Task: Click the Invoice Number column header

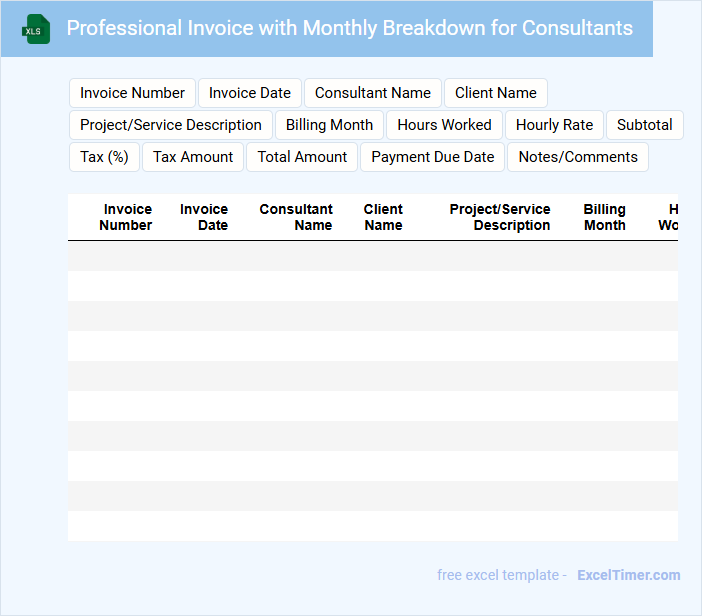Action: click(127, 217)
